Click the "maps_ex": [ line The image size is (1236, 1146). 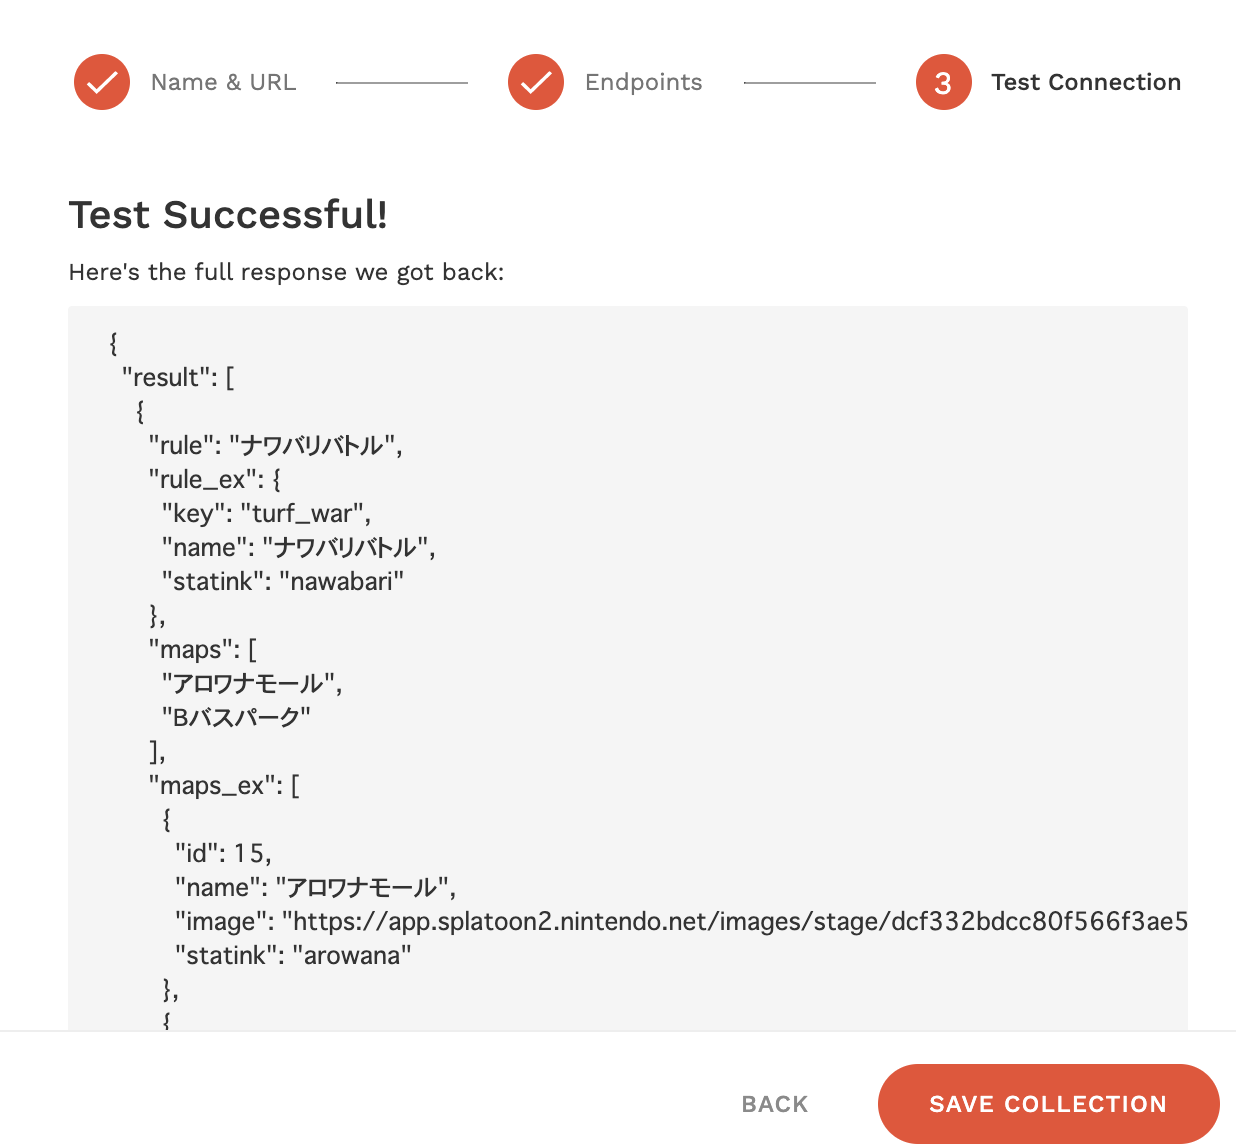[x=224, y=786]
